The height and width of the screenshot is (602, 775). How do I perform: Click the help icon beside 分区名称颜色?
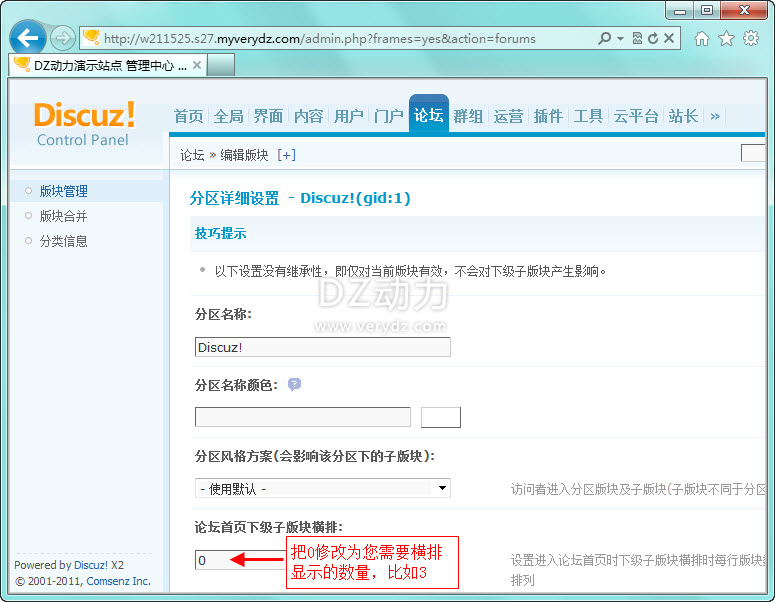click(x=294, y=384)
